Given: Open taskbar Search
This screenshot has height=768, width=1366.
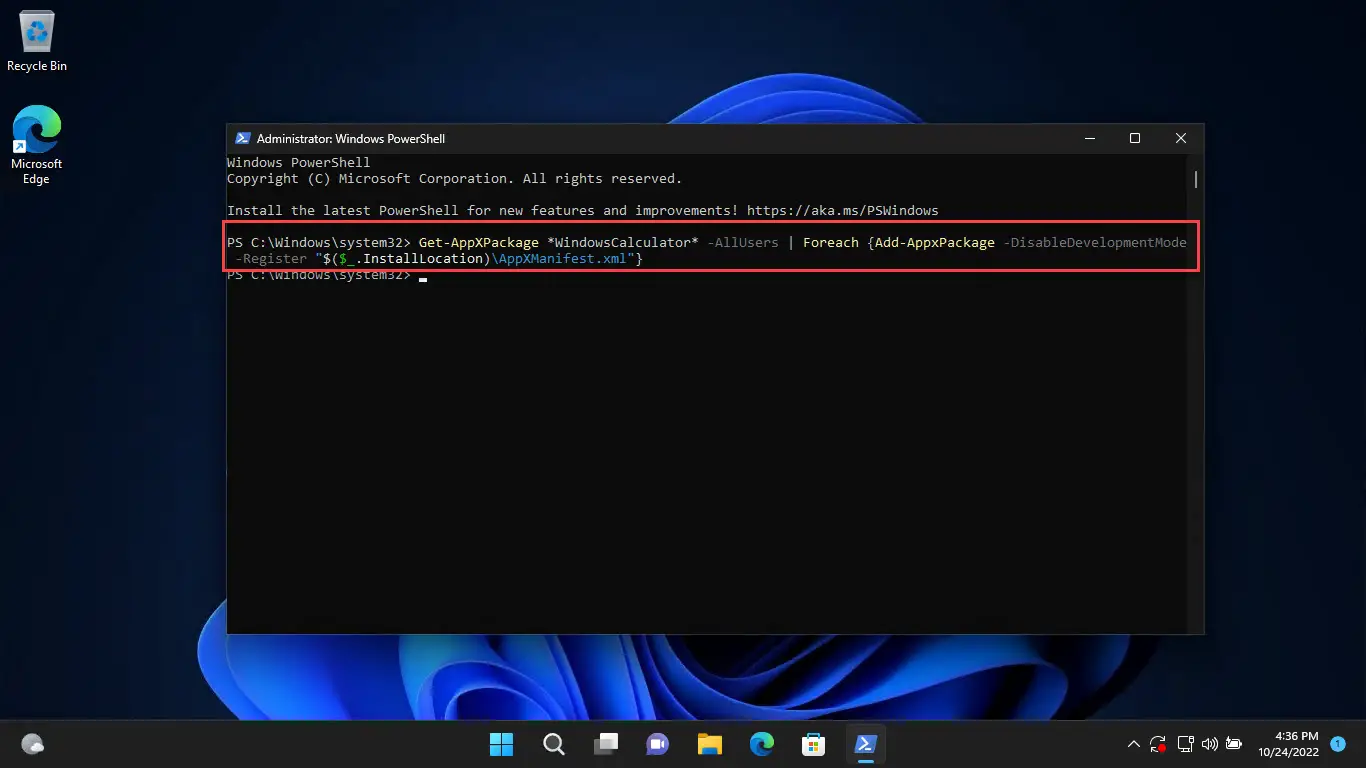Looking at the screenshot, I should (554, 744).
